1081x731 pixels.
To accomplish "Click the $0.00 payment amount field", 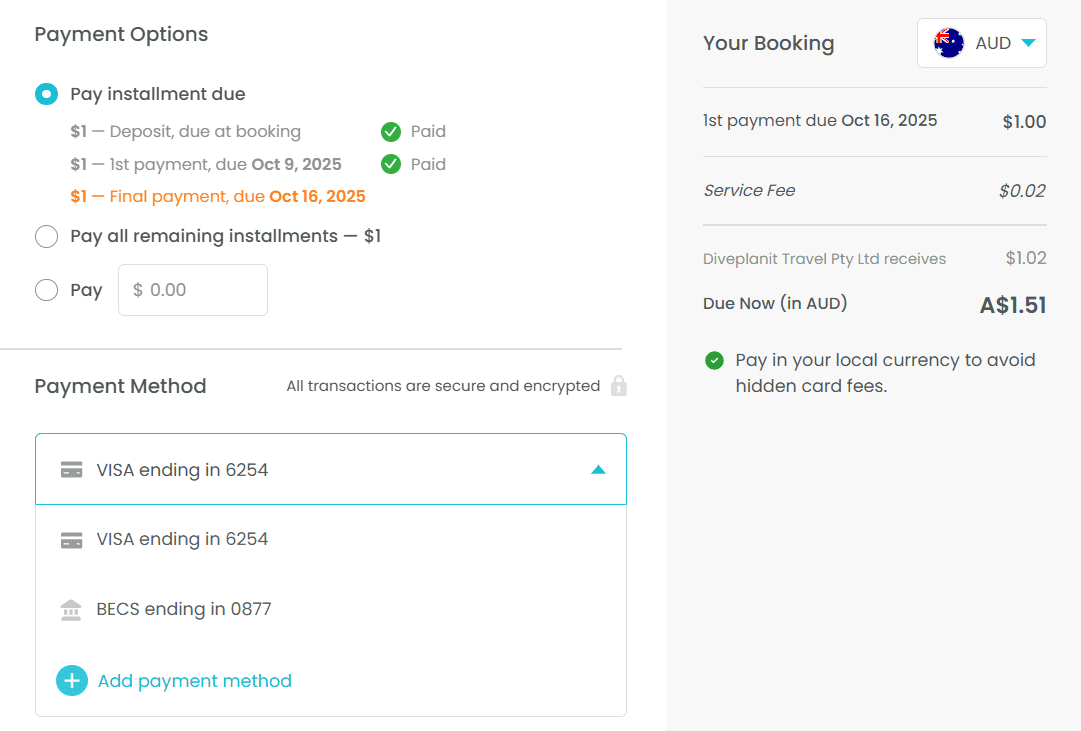I will pyautogui.click(x=192, y=289).
